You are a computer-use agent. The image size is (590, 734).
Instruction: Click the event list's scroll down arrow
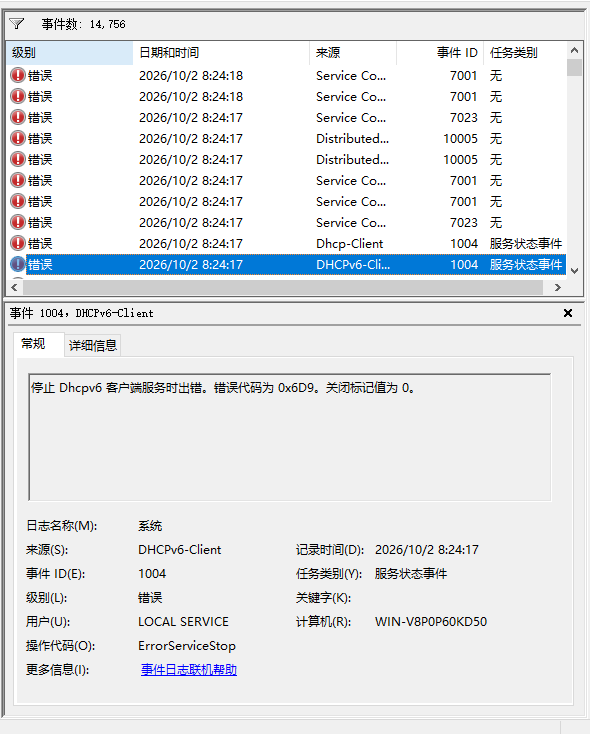point(575,271)
